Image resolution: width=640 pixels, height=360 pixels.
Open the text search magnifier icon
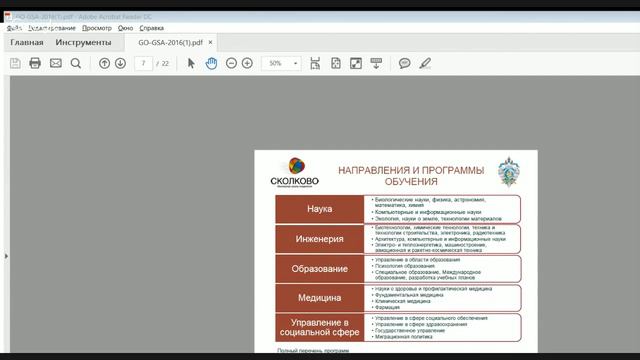[x=76, y=63]
